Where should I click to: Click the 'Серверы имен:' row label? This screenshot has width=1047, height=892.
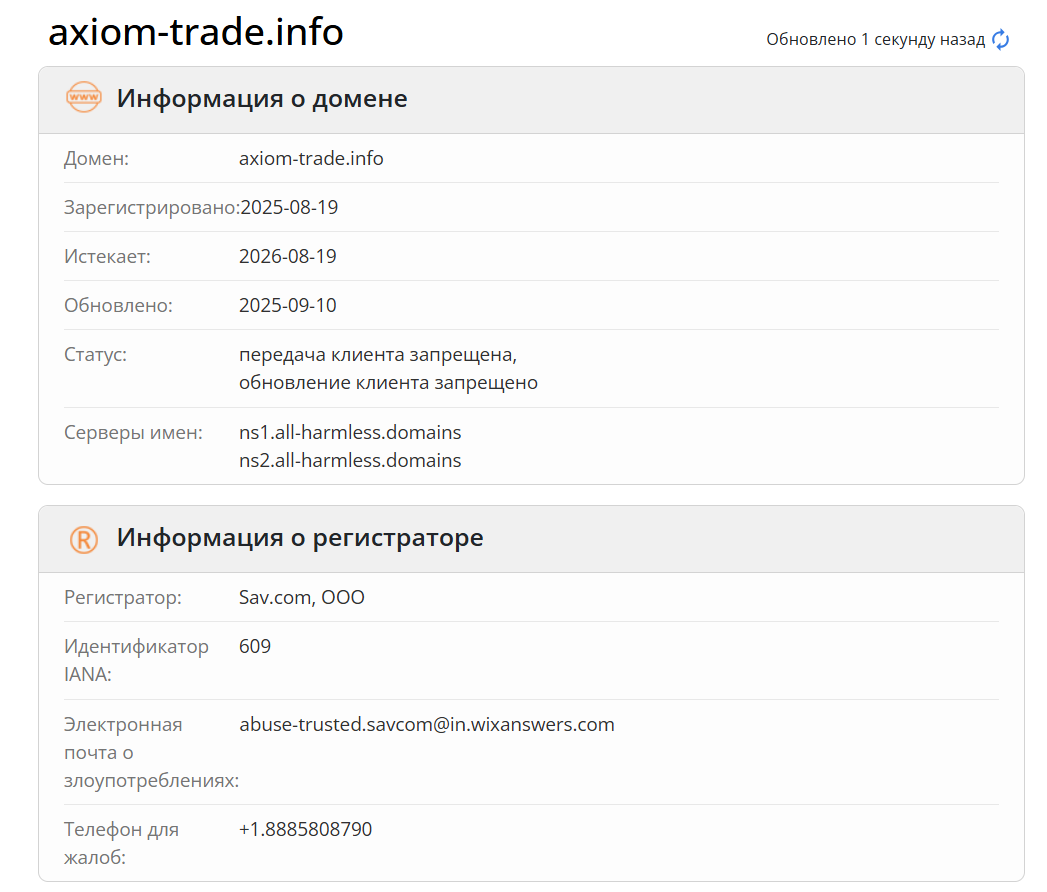click(x=133, y=433)
